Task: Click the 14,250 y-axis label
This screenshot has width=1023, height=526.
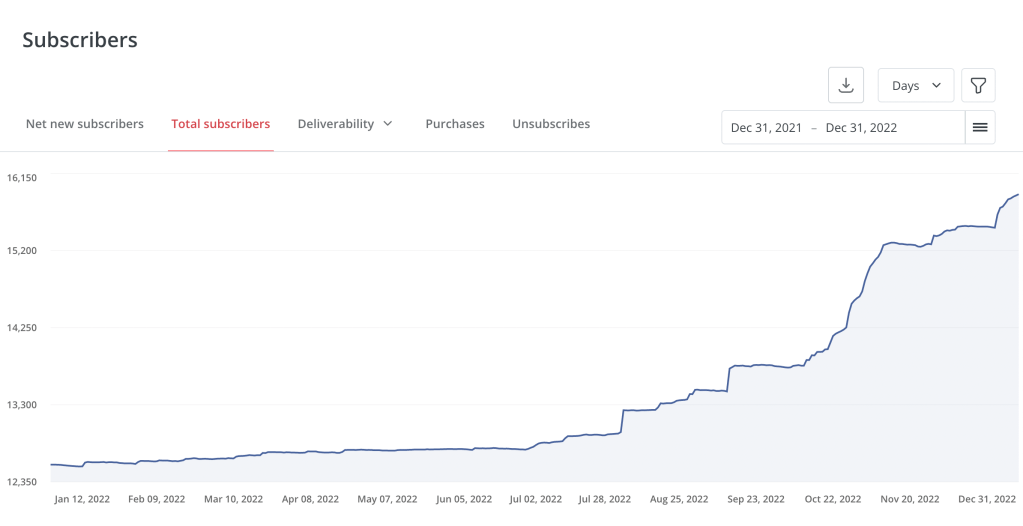Action: click(22, 327)
